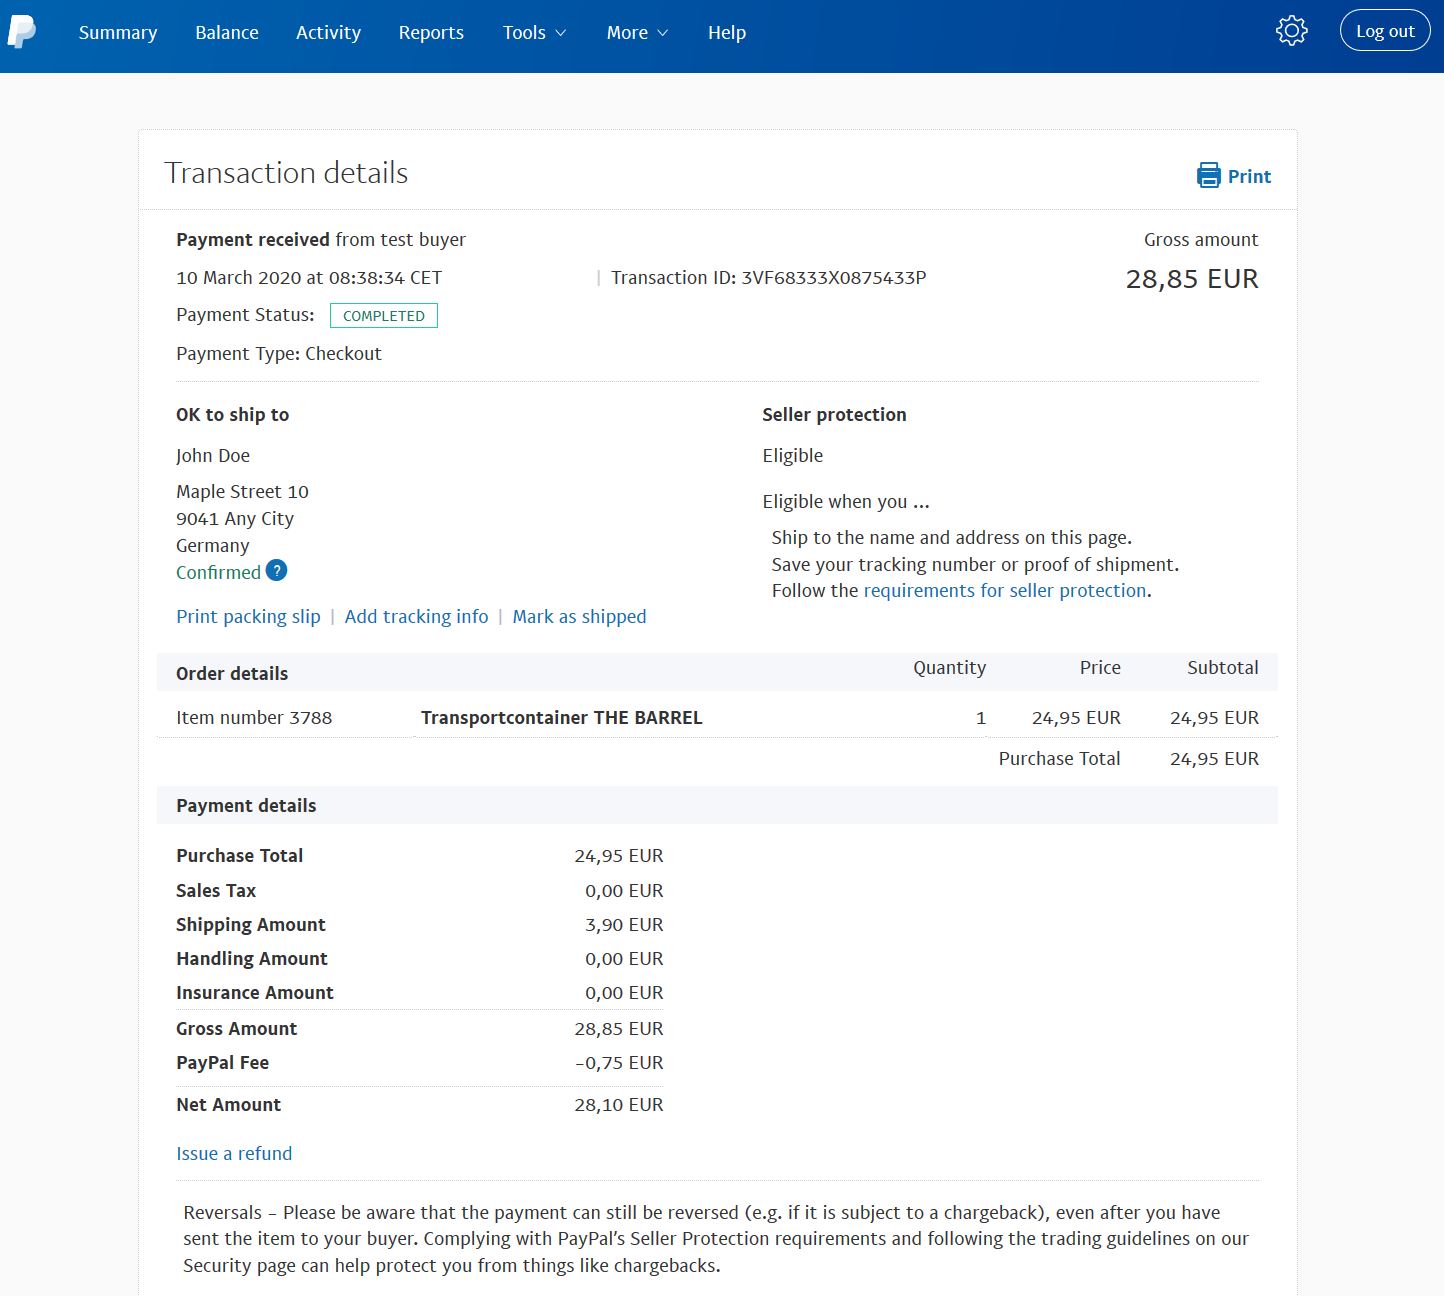Expand the More dropdown menu
This screenshot has width=1444, height=1296.
(637, 33)
